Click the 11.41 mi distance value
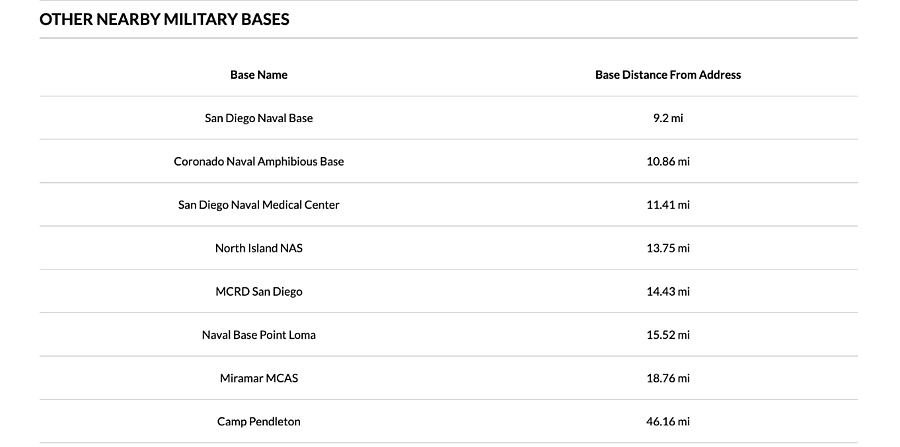 tap(668, 205)
